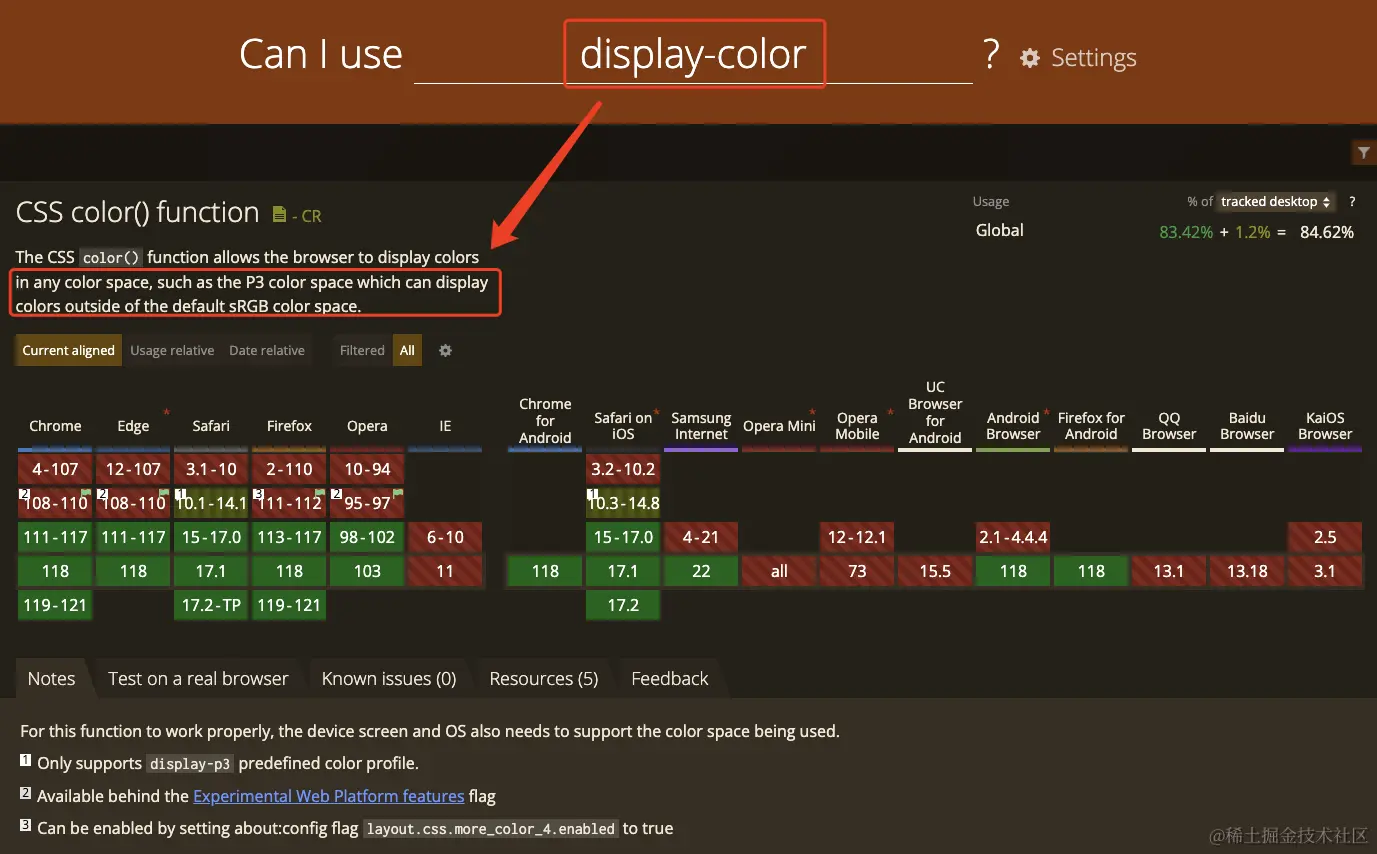Click Baidu Browser 13.18 cell
Viewport: 1377px width, 854px height.
coord(1247,571)
